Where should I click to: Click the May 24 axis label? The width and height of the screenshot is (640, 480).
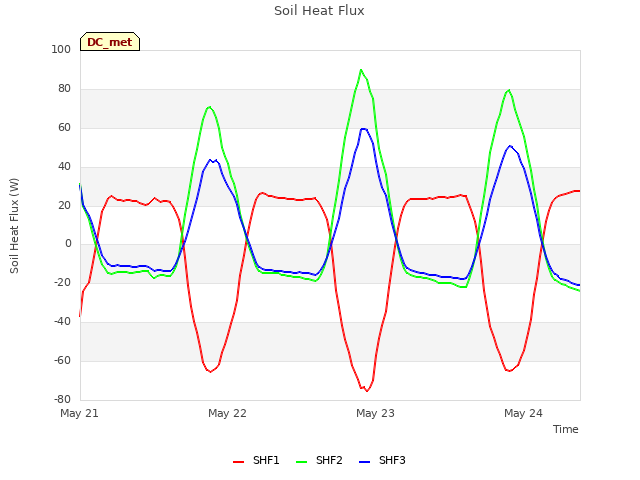(x=523, y=413)
